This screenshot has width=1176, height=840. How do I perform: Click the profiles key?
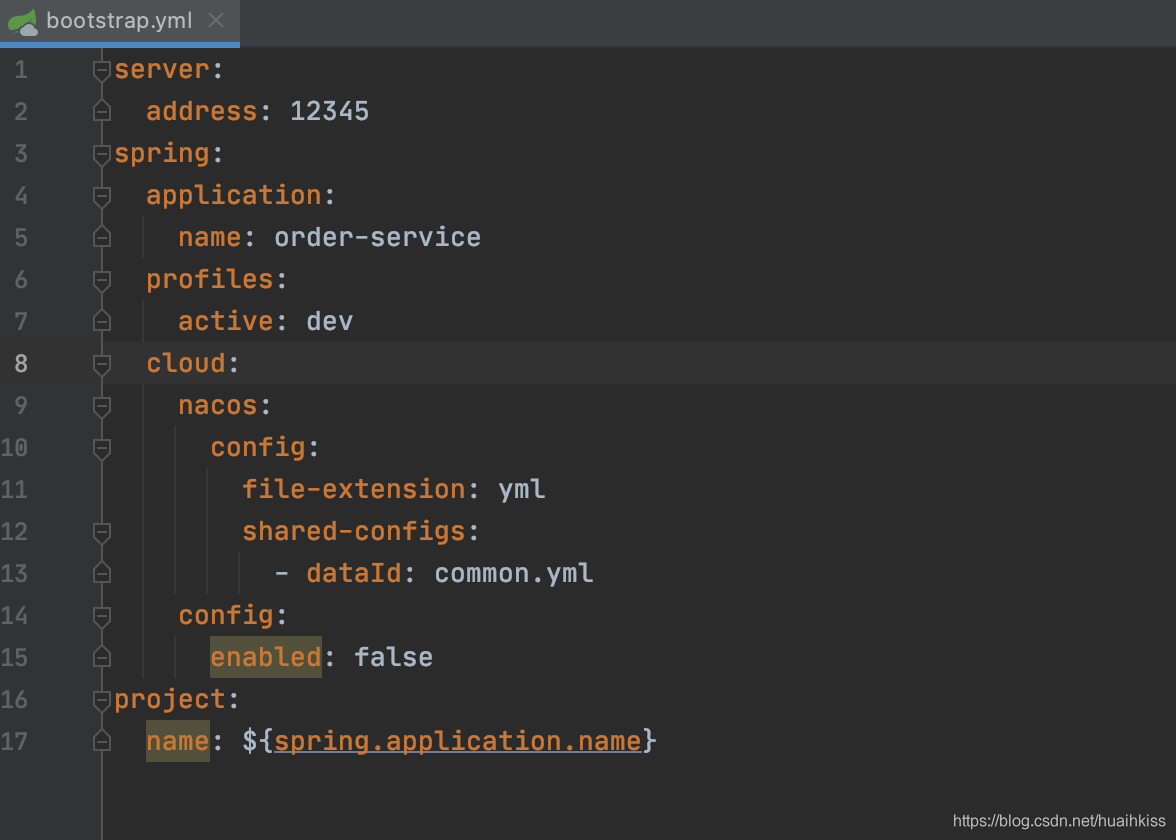coord(210,280)
